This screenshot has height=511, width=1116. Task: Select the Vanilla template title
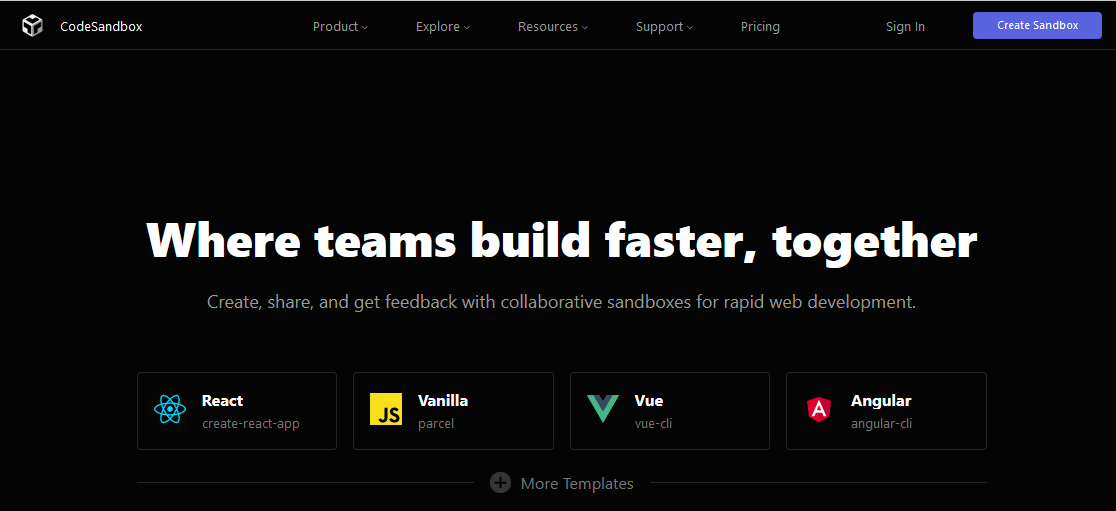pyautogui.click(x=443, y=401)
